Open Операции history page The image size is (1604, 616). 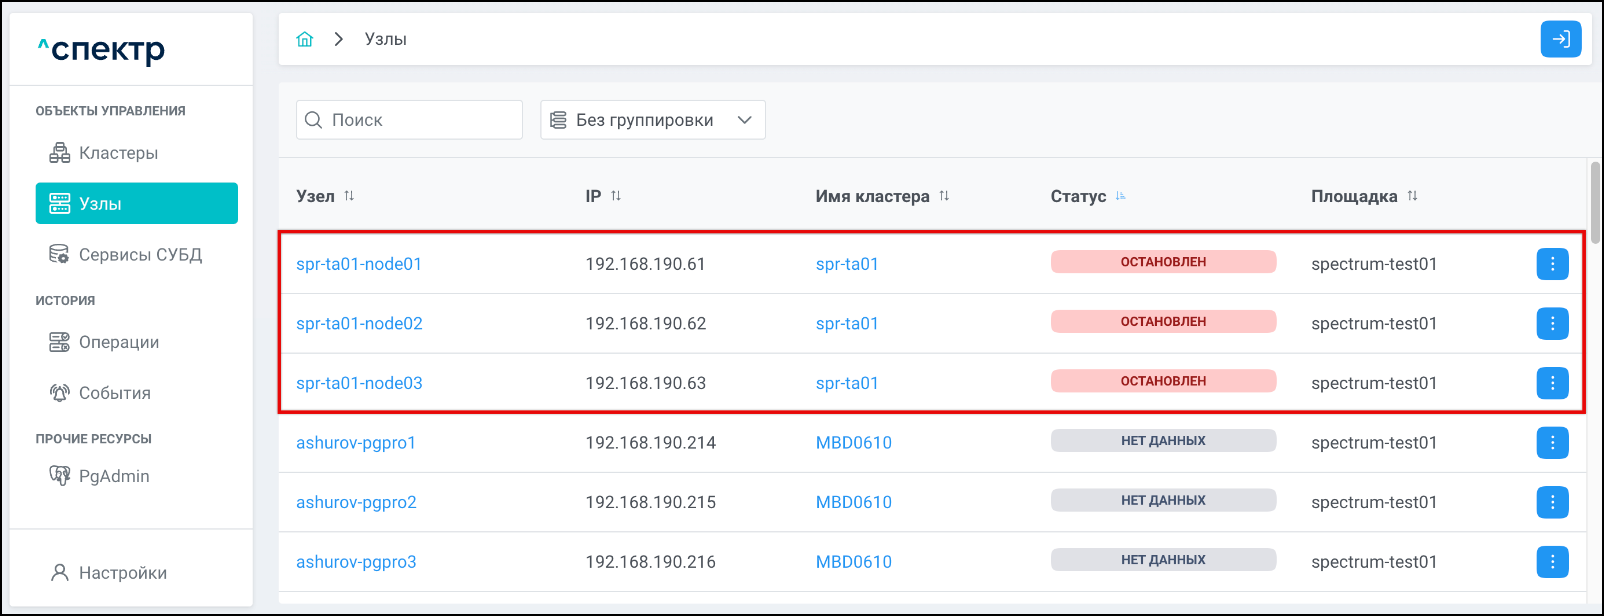pos(118,342)
